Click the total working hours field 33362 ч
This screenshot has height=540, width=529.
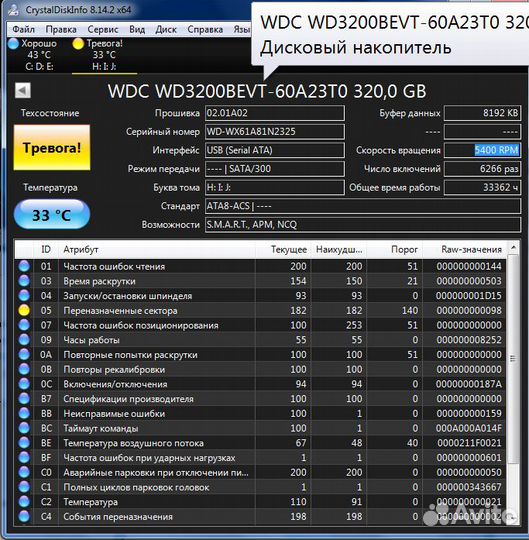(x=482, y=187)
